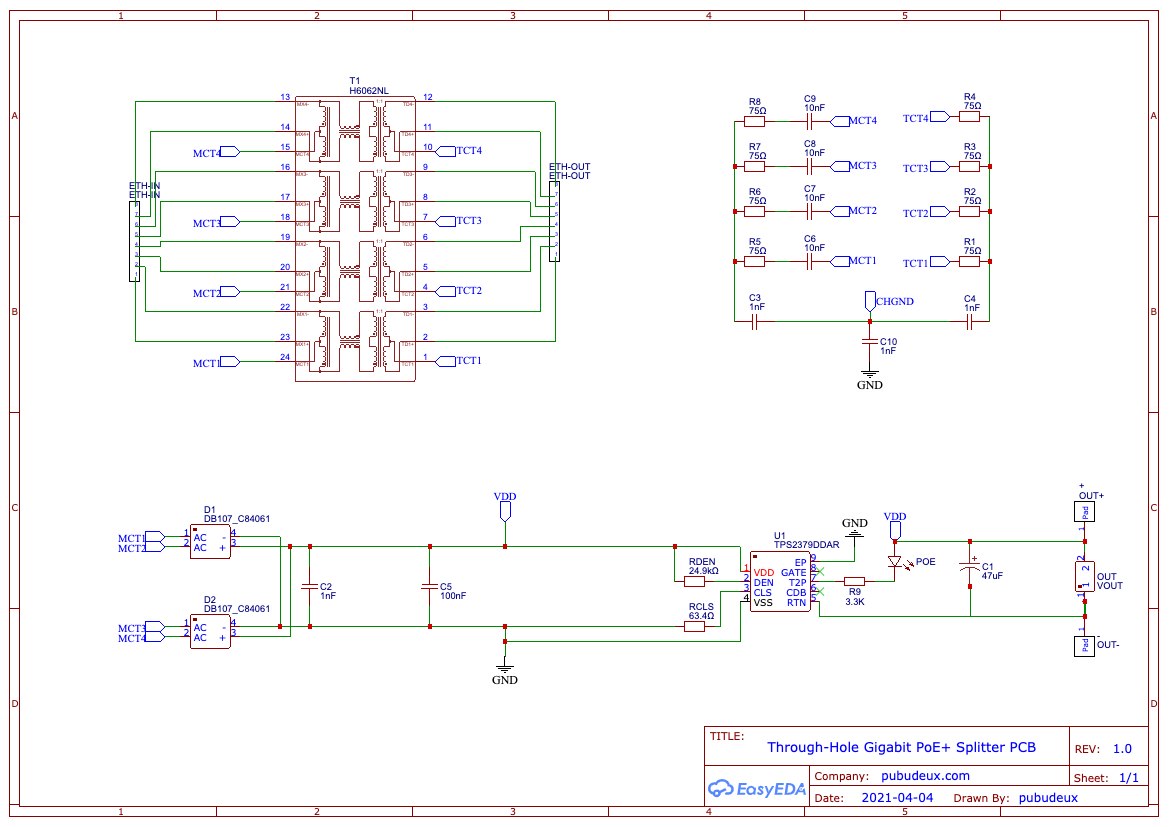The width and height of the screenshot is (1169, 827).
Task: Click the C10 1nF capacitor
Action: 869,342
